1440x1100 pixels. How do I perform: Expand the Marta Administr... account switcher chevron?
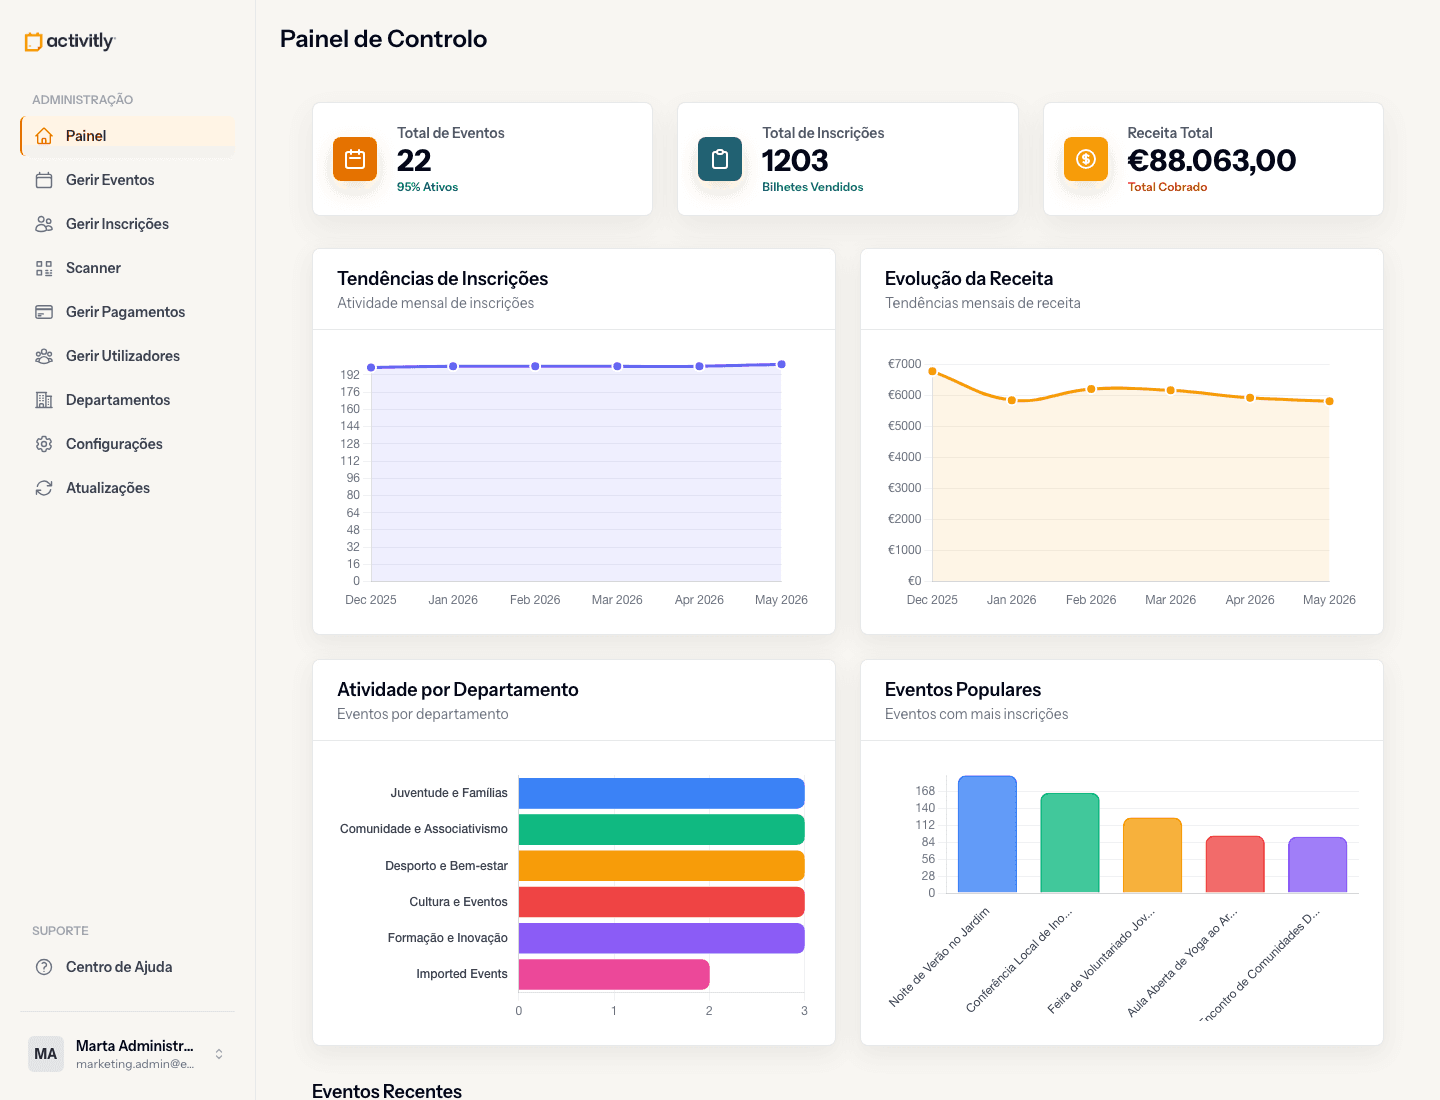pos(219,1054)
